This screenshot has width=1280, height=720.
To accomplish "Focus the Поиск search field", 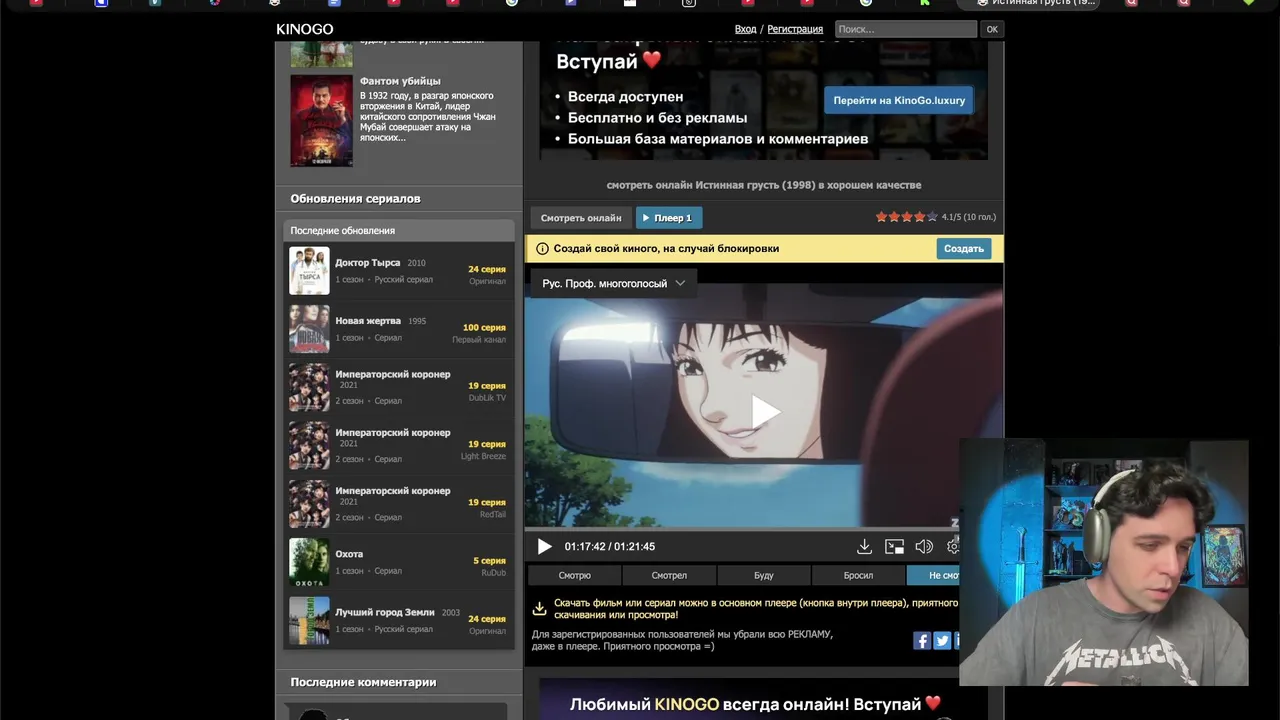I will click(x=905, y=29).
